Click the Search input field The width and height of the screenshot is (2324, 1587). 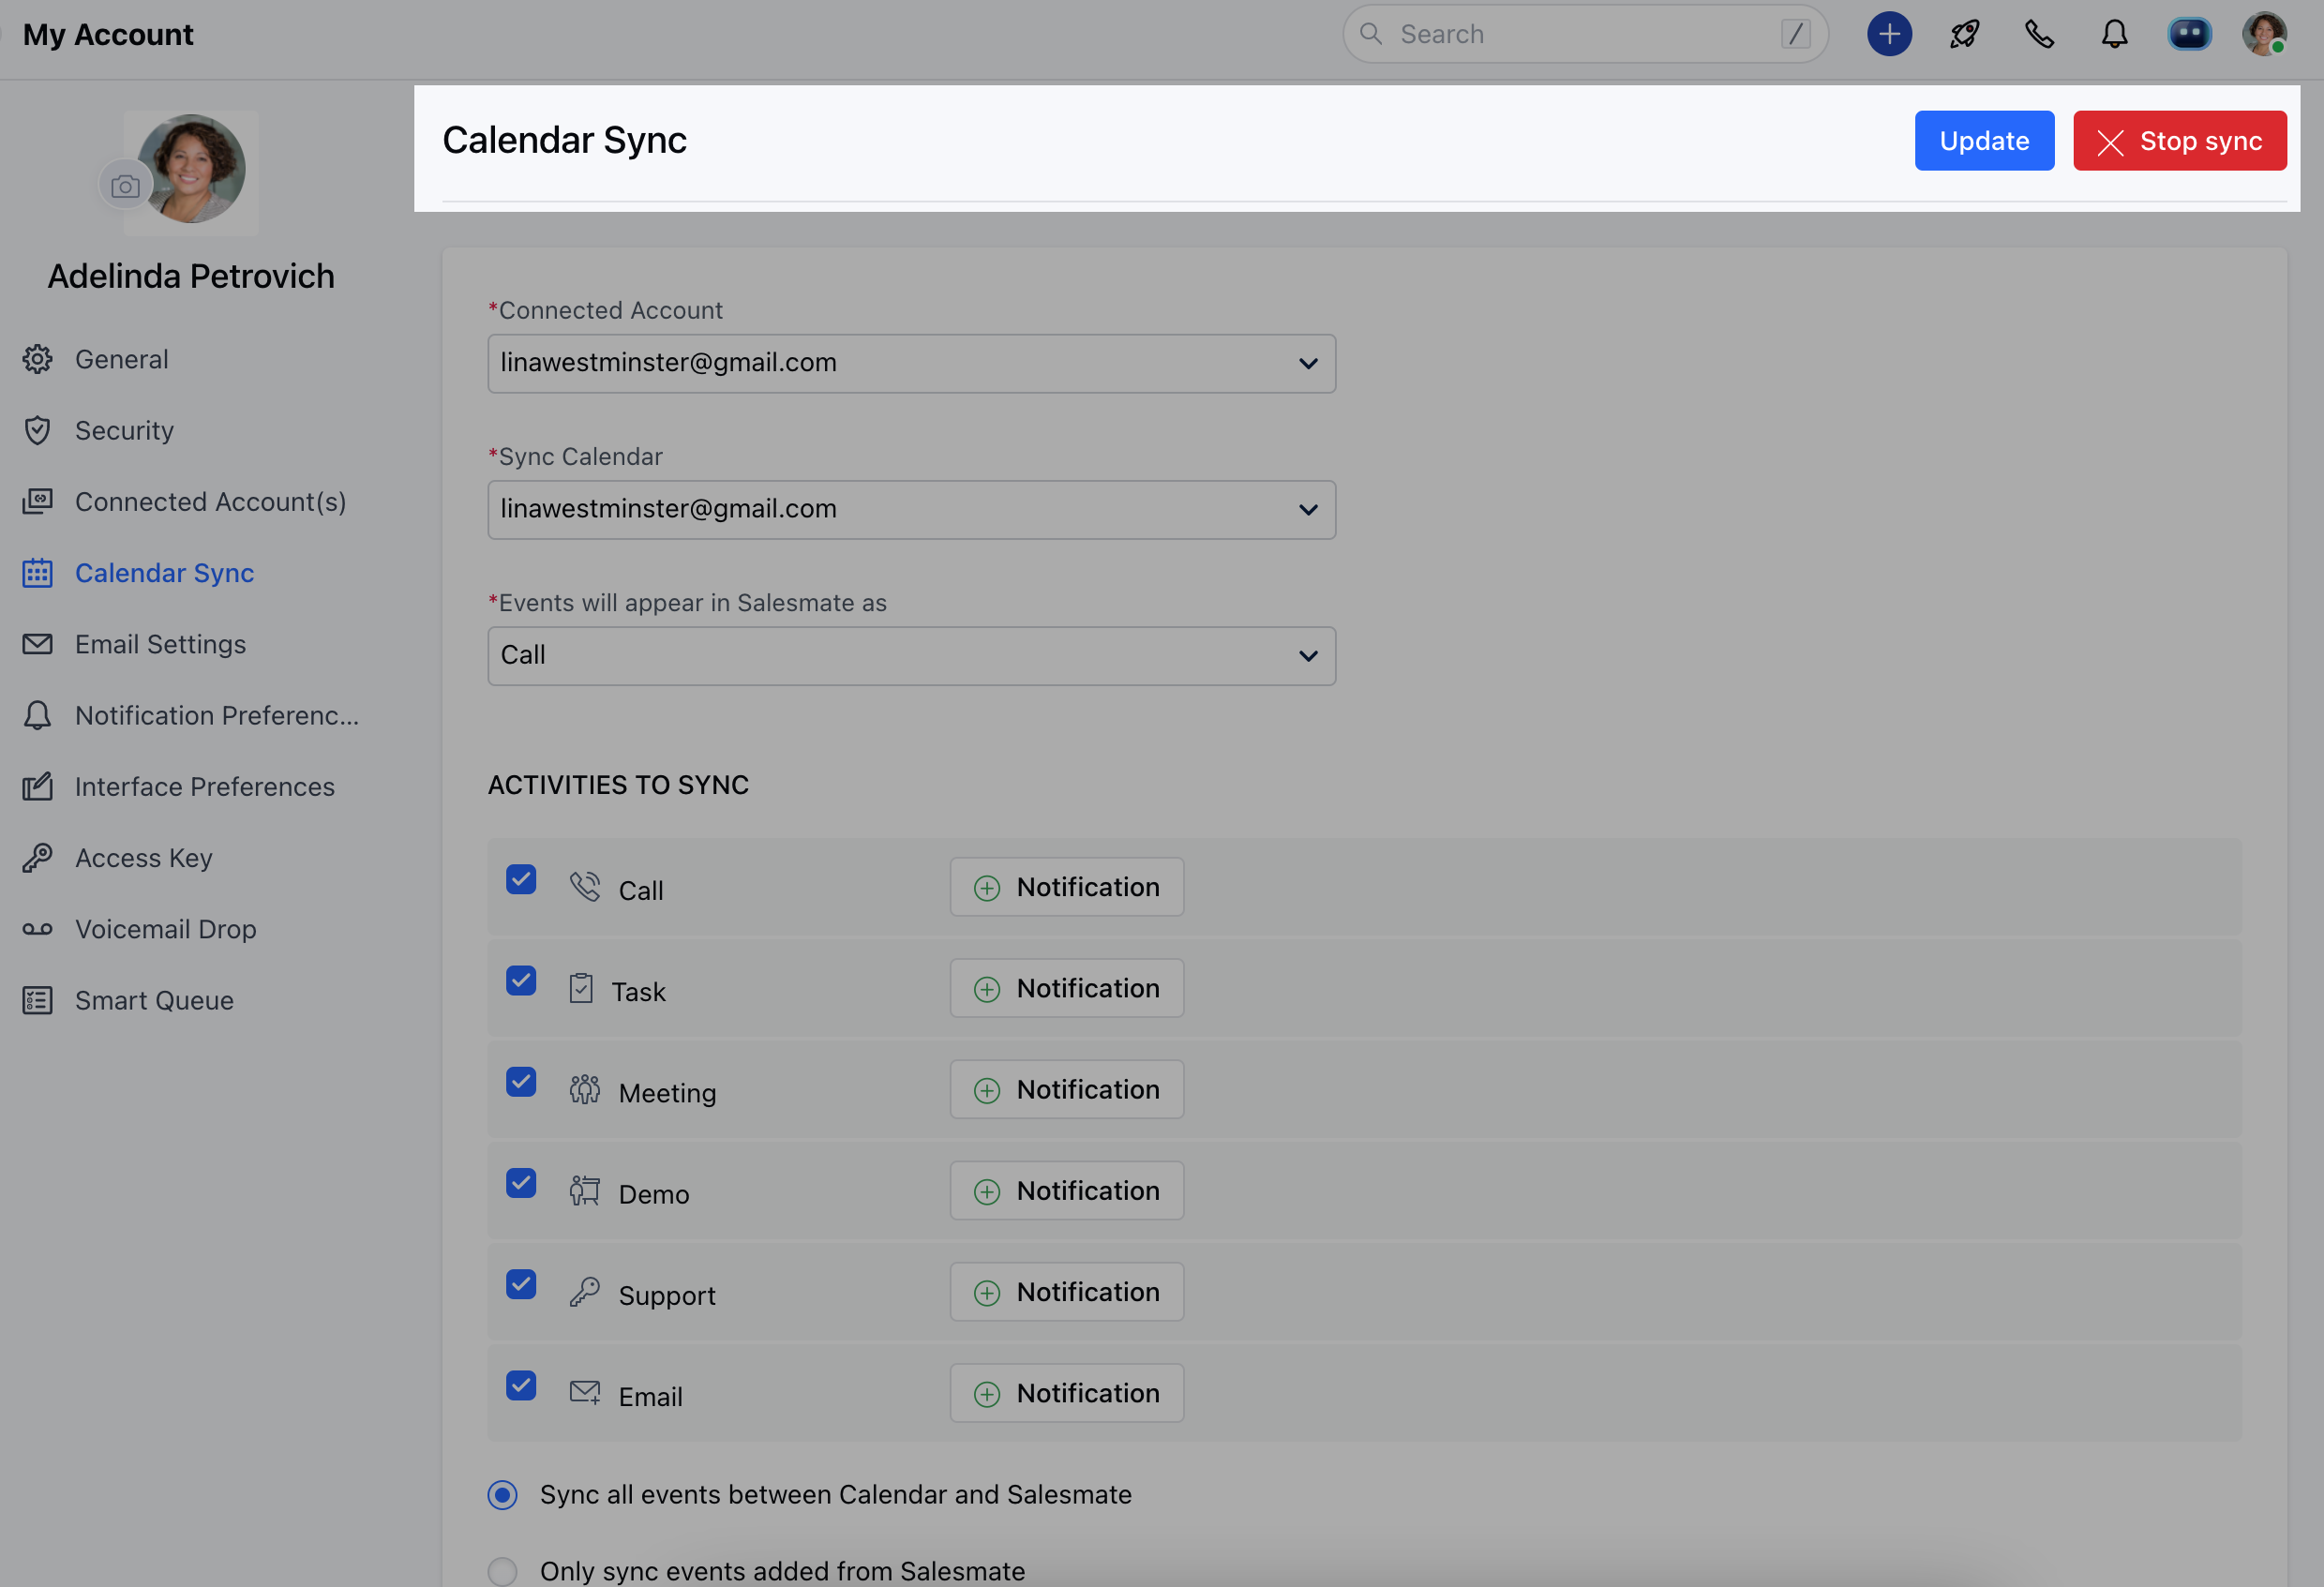coord(1584,34)
